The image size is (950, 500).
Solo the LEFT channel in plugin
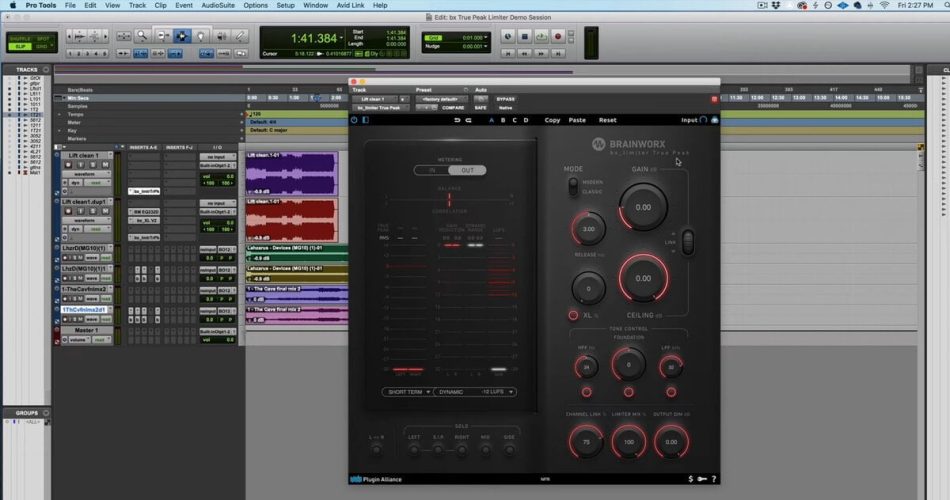[x=414, y=450]
